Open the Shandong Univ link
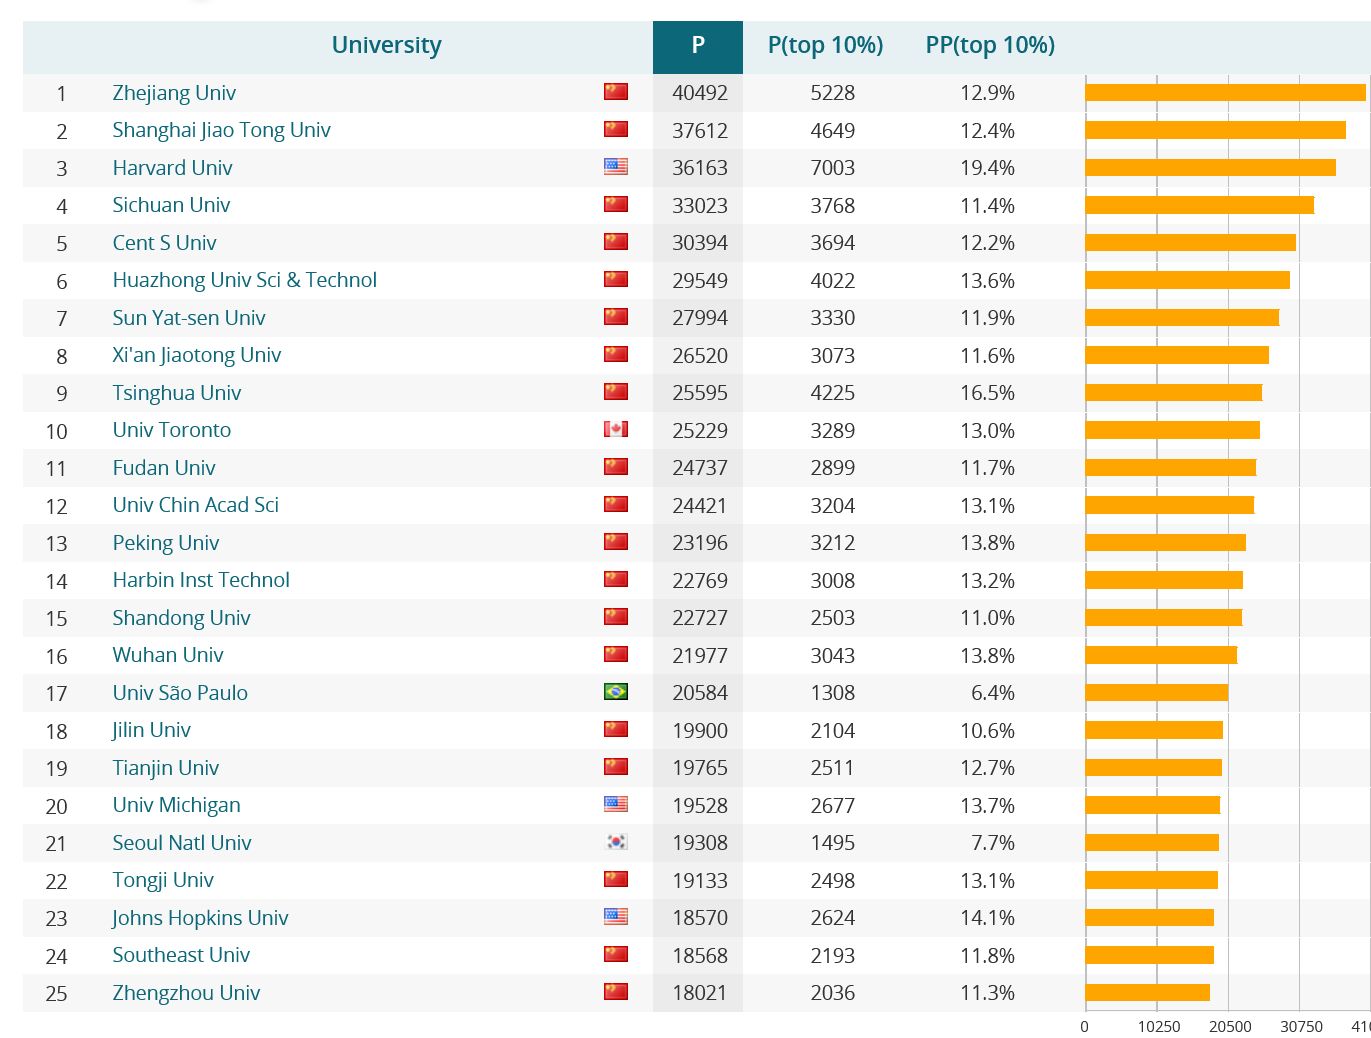1371x1038 pixels. 181,618
